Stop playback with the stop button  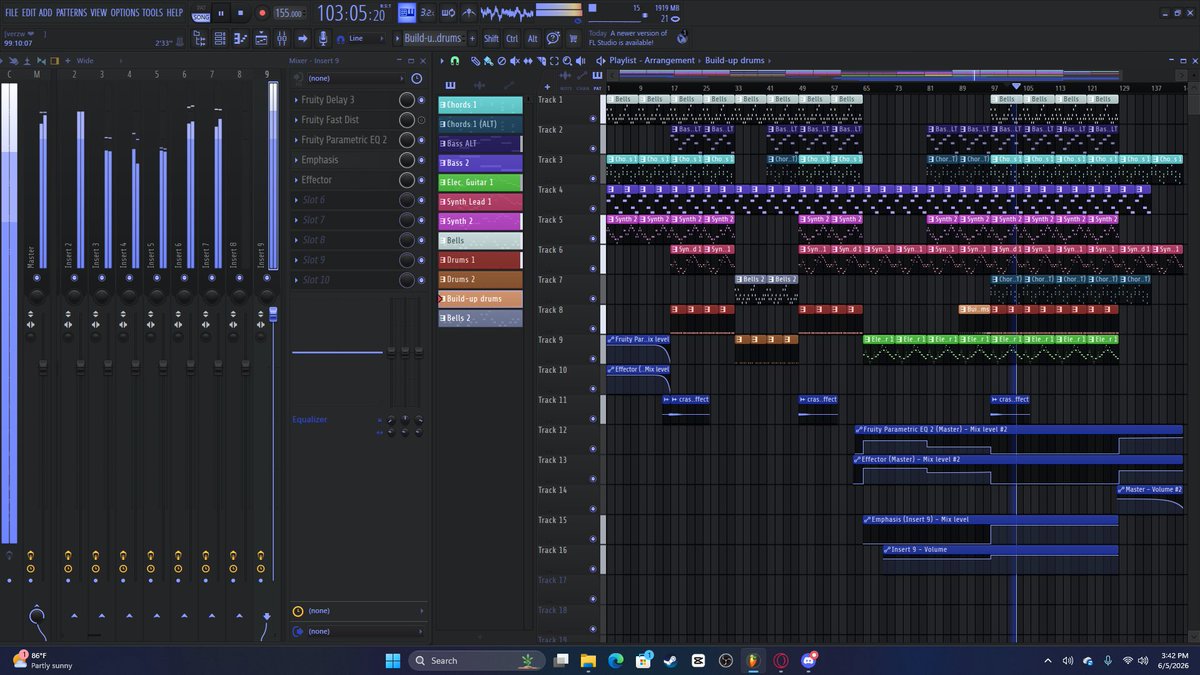[x=241, y=13]
